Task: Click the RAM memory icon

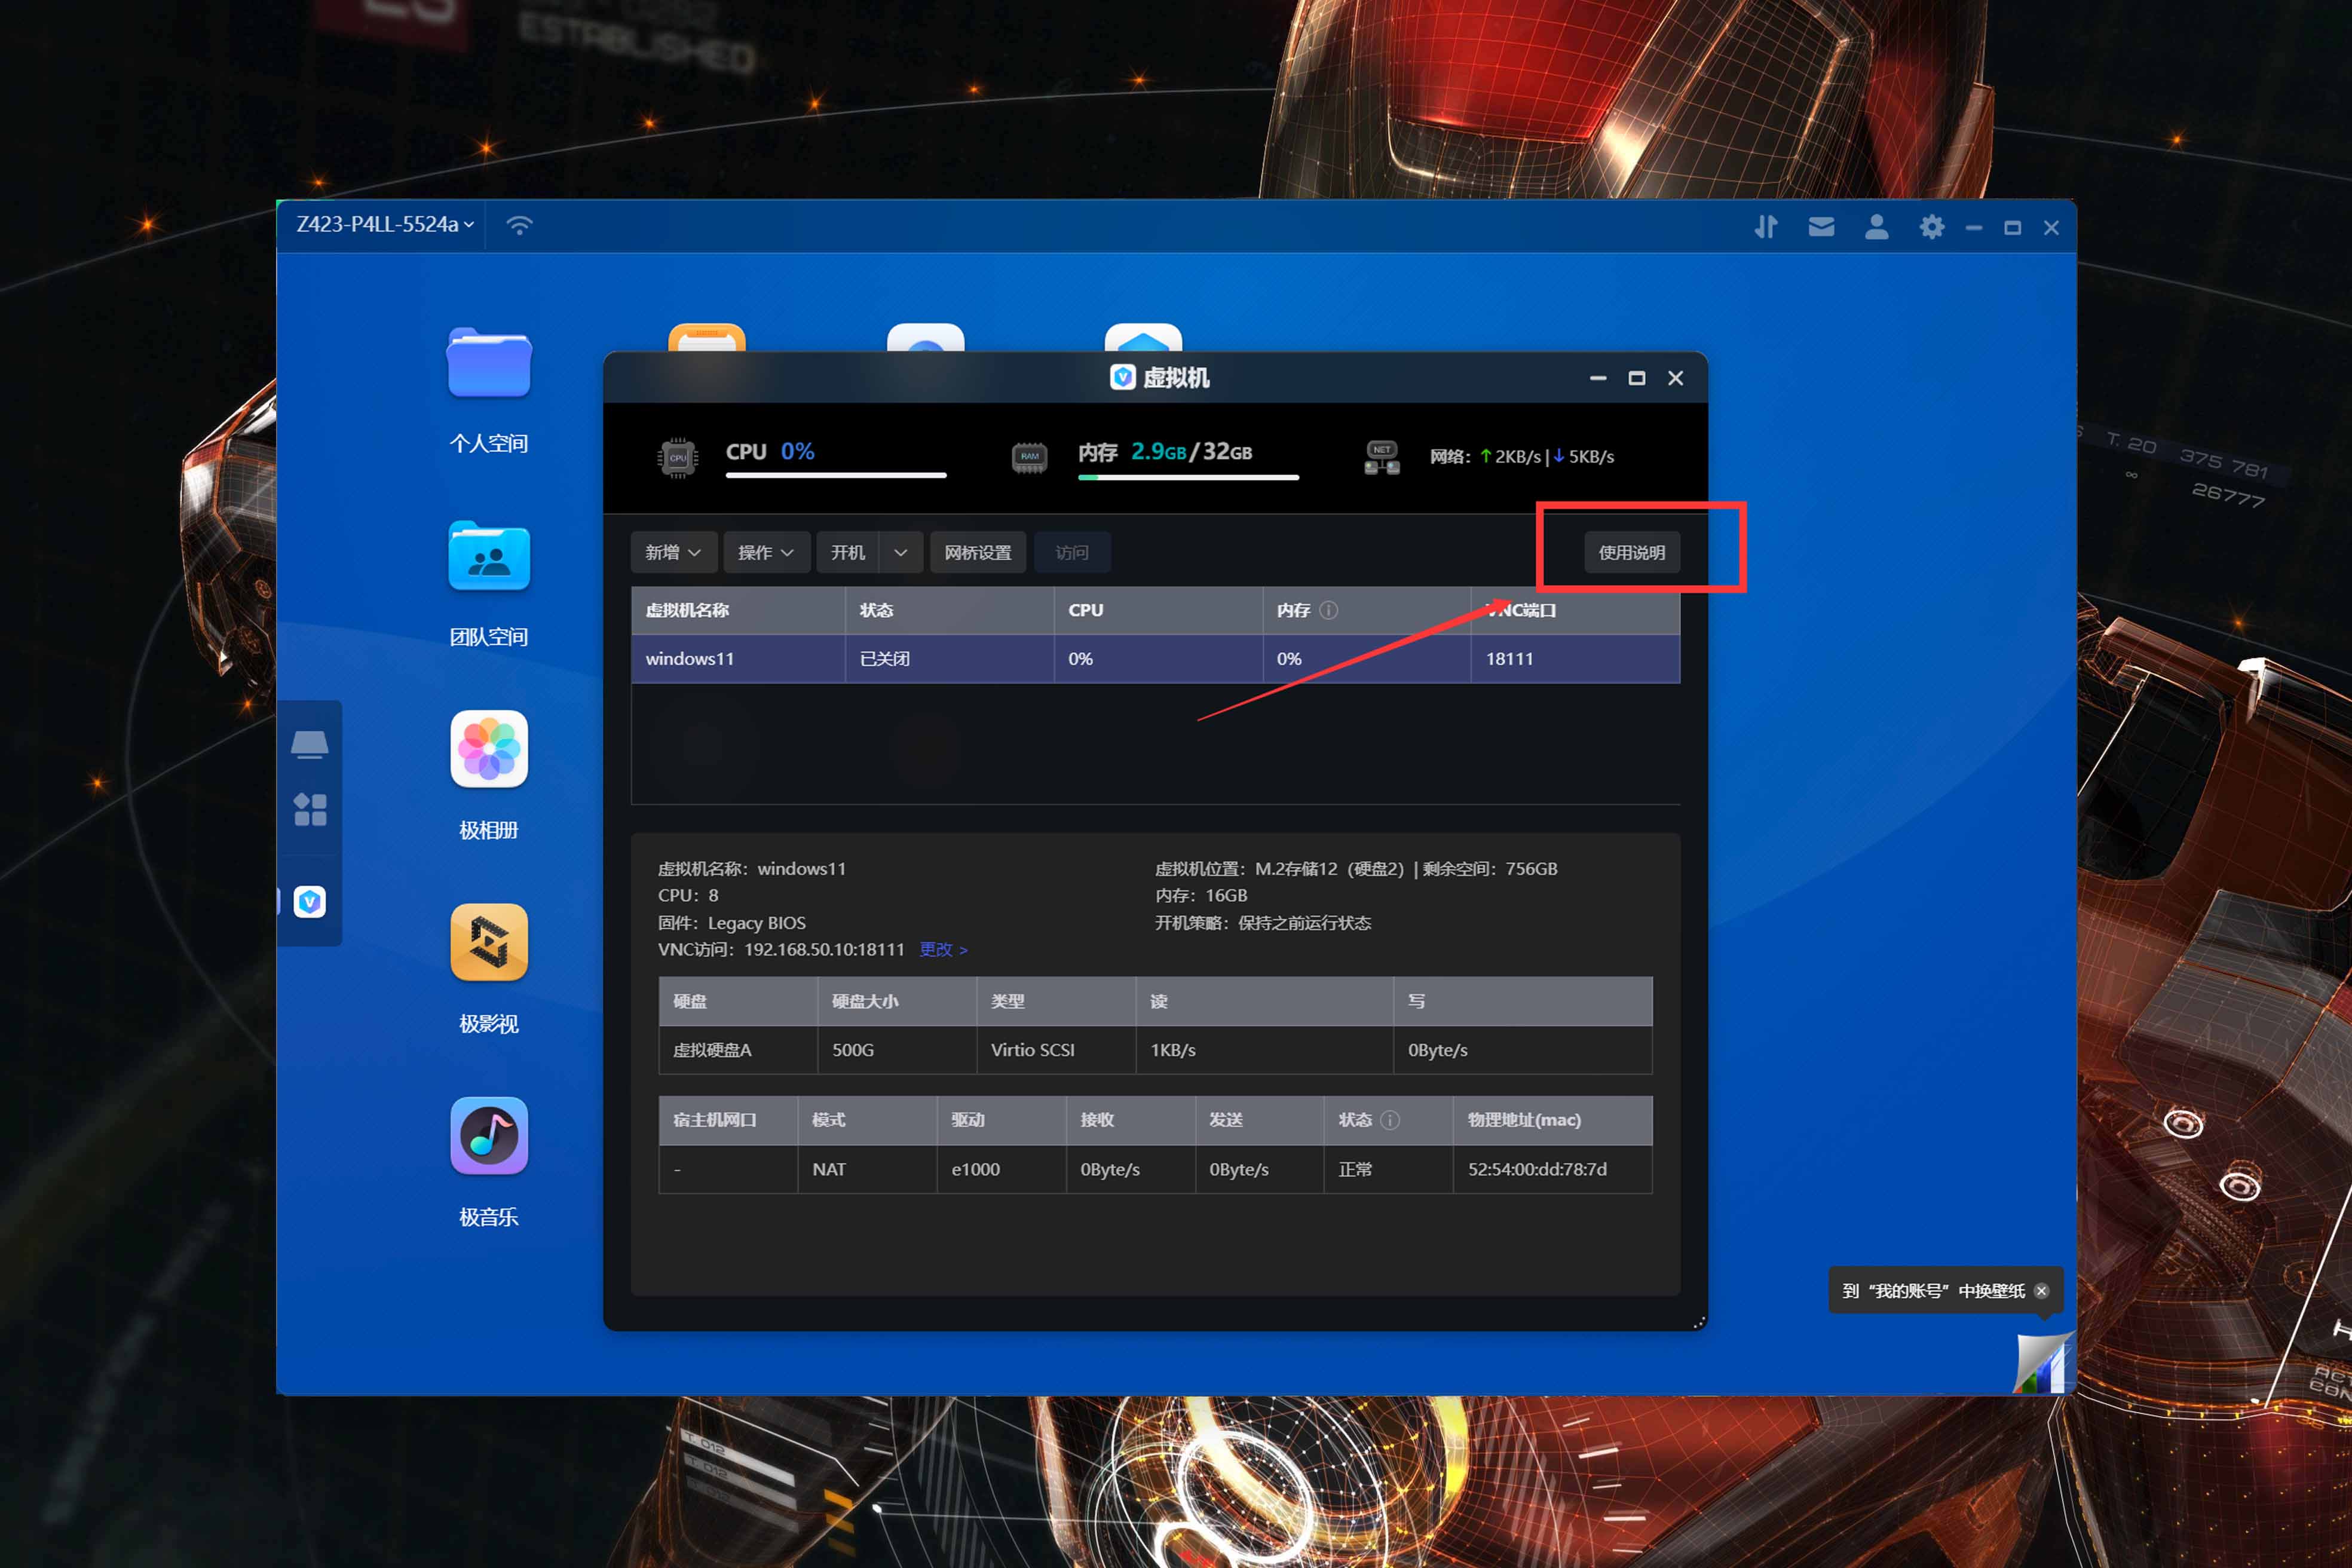Action: pyautogui.click(x=1029, y=457)
